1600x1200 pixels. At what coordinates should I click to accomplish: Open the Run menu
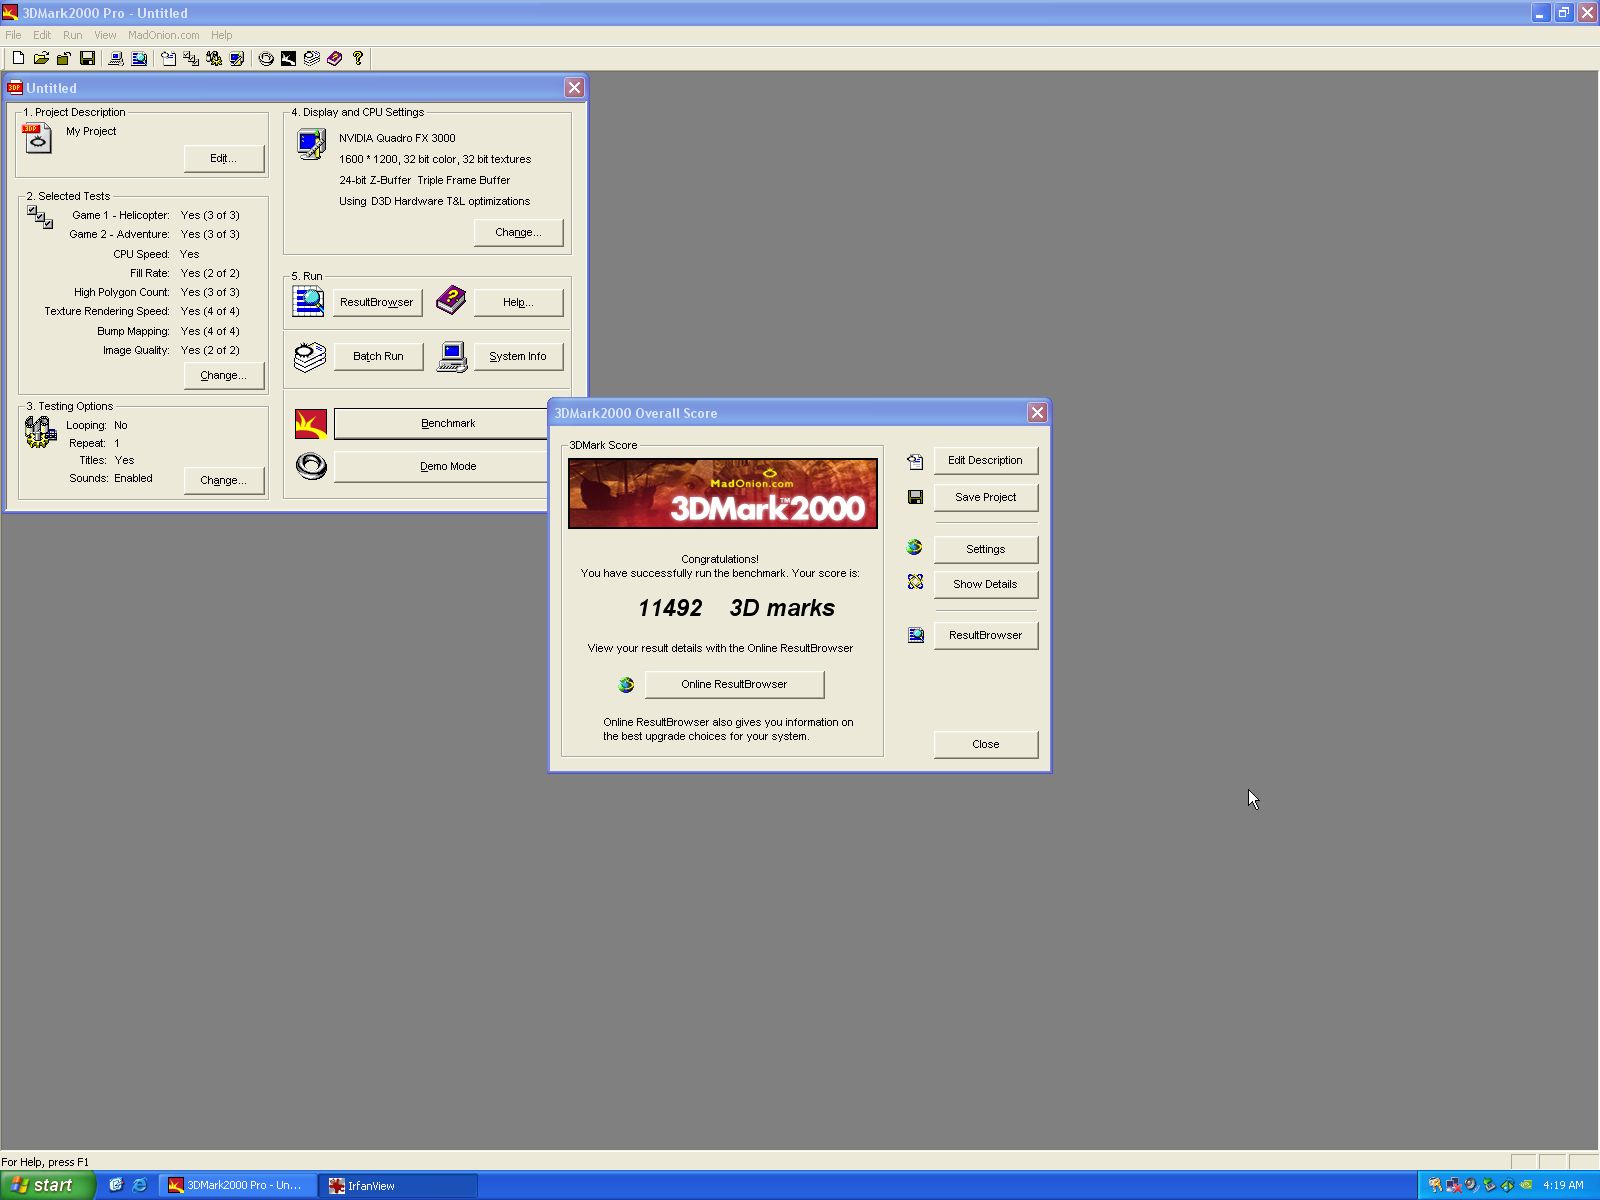(73, 35)
